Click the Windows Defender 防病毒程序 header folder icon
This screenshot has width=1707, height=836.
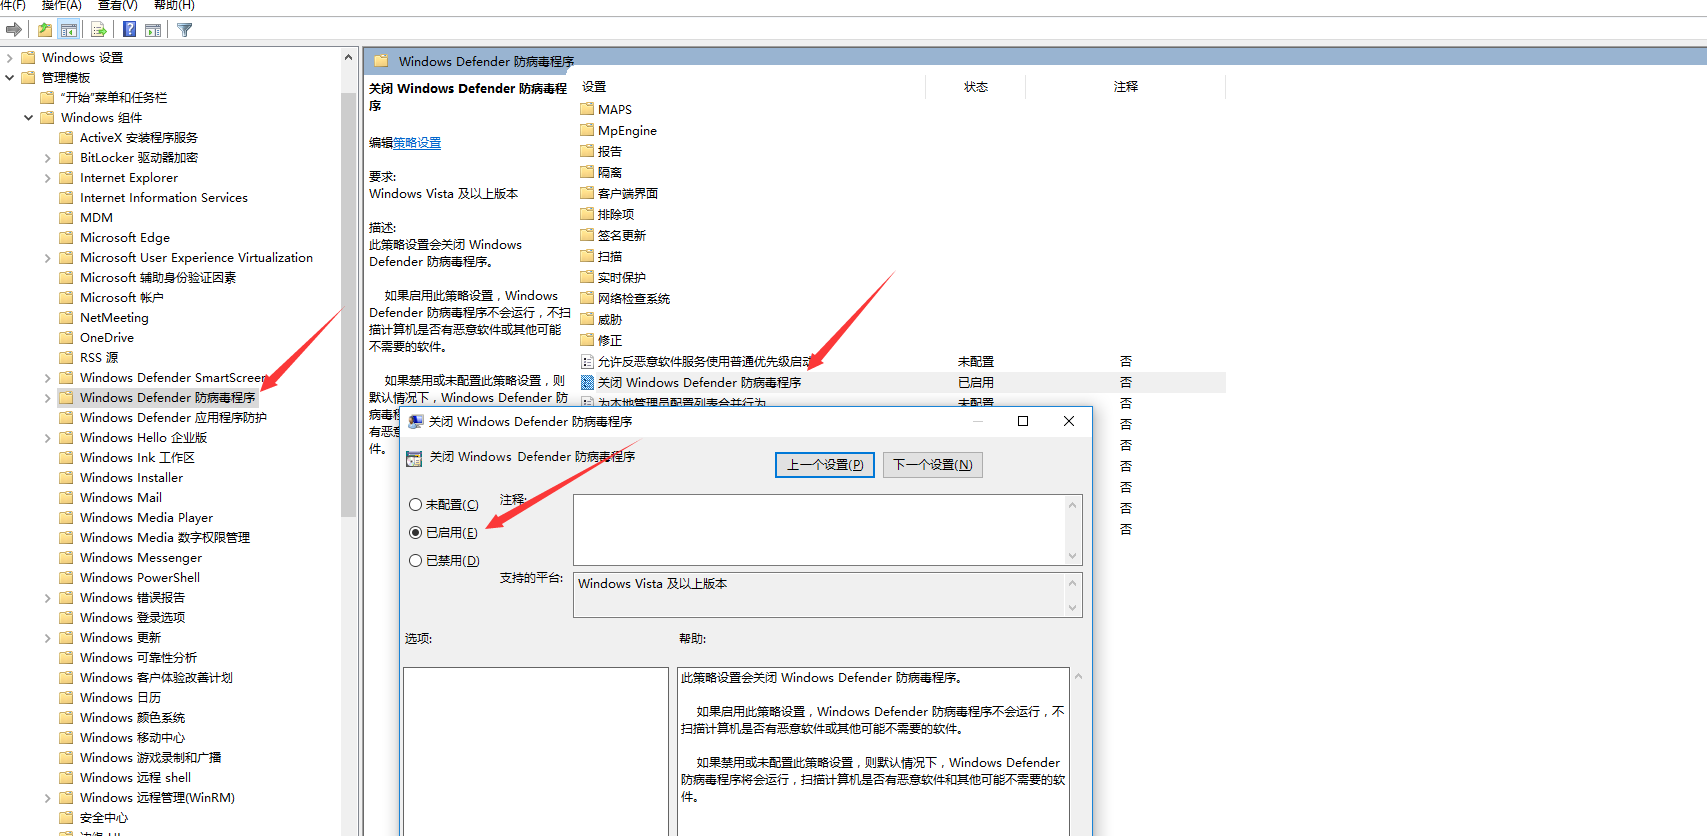(381, 61)
